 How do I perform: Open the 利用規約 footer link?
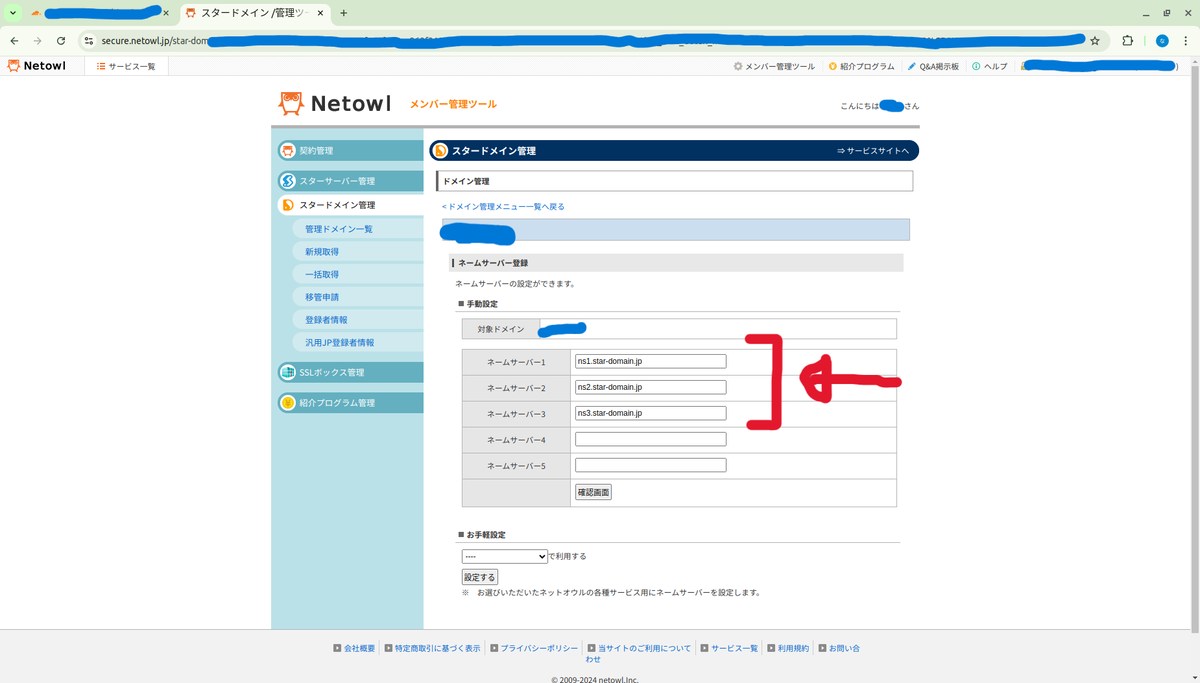pos(793,648)
